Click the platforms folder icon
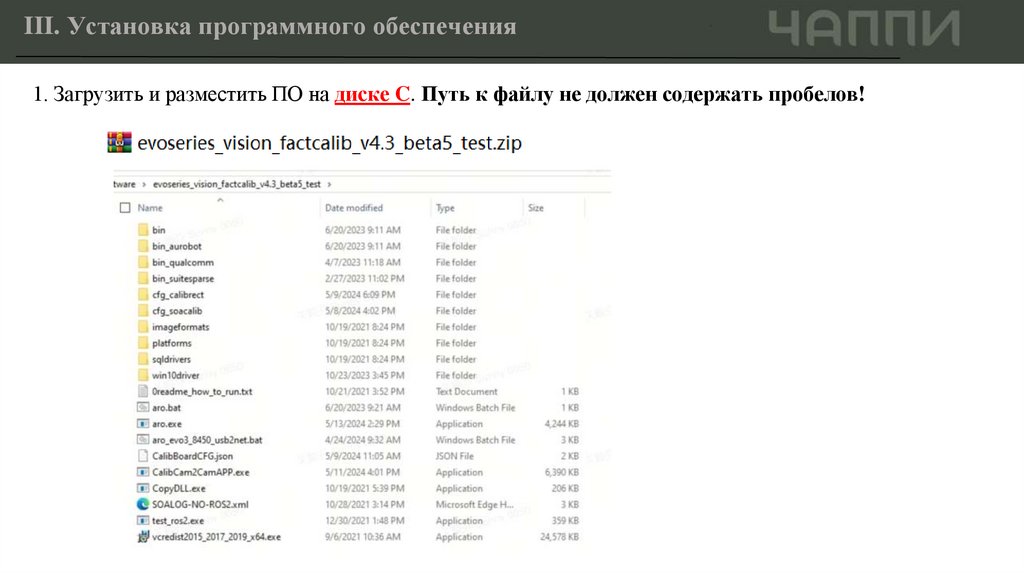1024x574 pixels. click(143, 343)
